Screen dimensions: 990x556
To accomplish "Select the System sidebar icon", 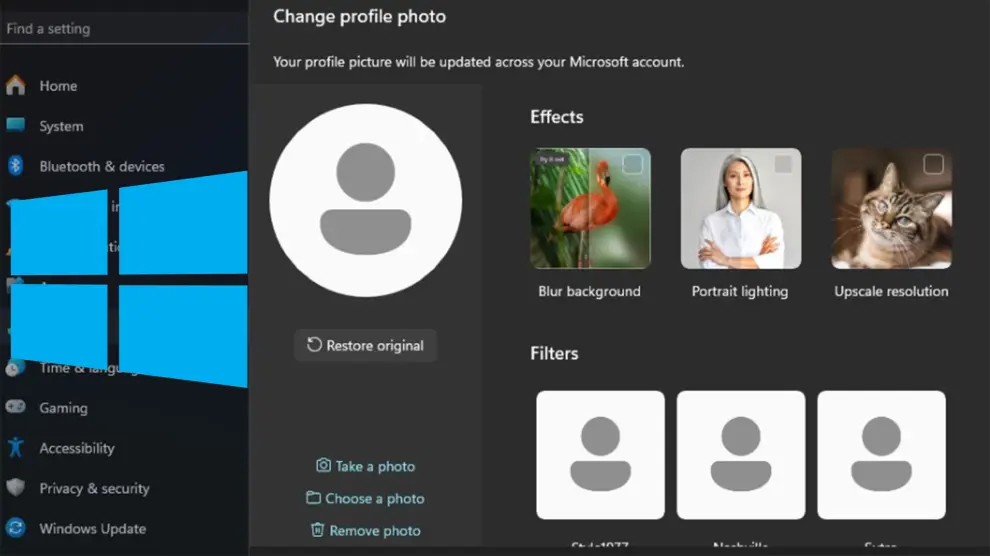I will (15, 126).
